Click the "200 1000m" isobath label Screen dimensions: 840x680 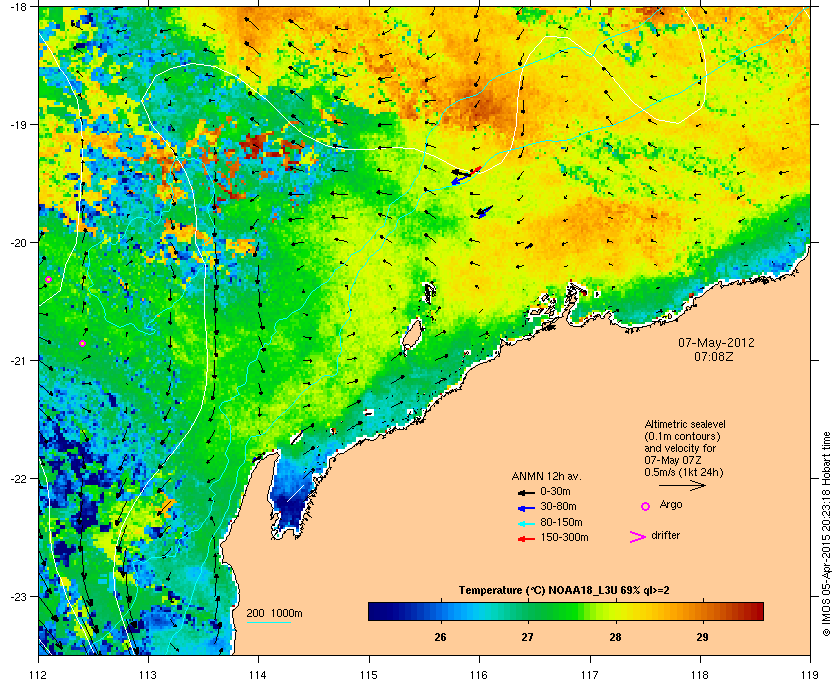[274, 614]
